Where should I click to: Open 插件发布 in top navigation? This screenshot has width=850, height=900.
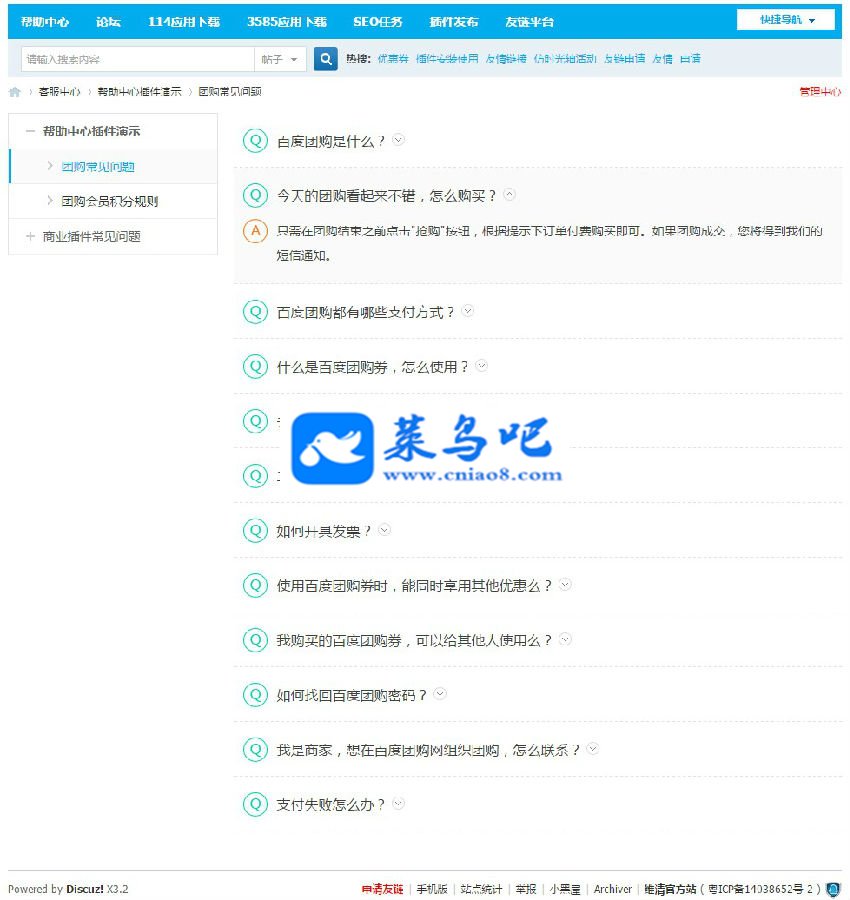453,22
